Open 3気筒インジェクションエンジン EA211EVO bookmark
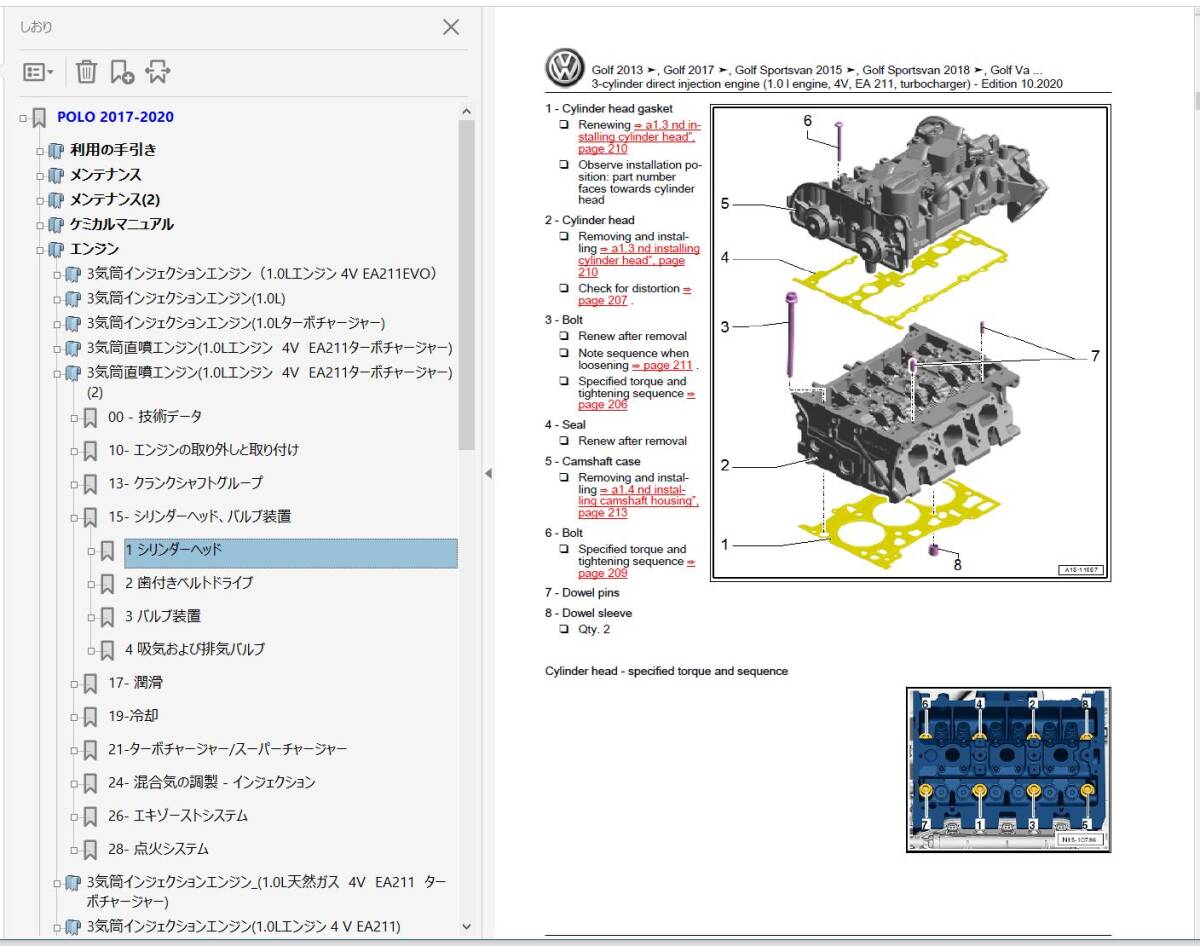The height and width of the screenshot is (946, 1200). click(262, 273)
